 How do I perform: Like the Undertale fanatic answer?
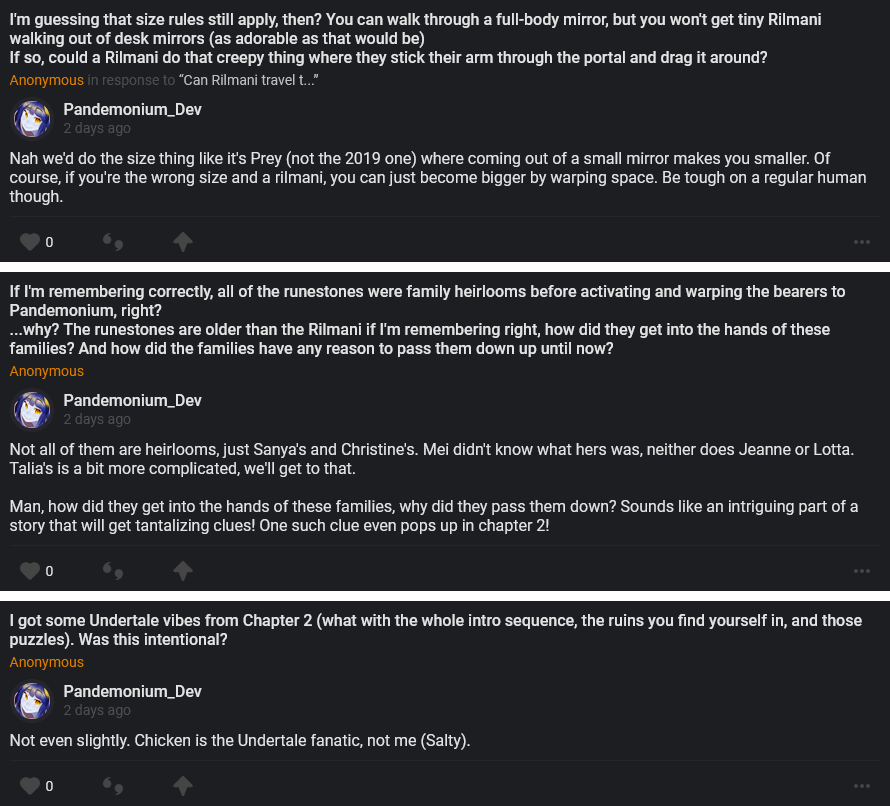30,785
